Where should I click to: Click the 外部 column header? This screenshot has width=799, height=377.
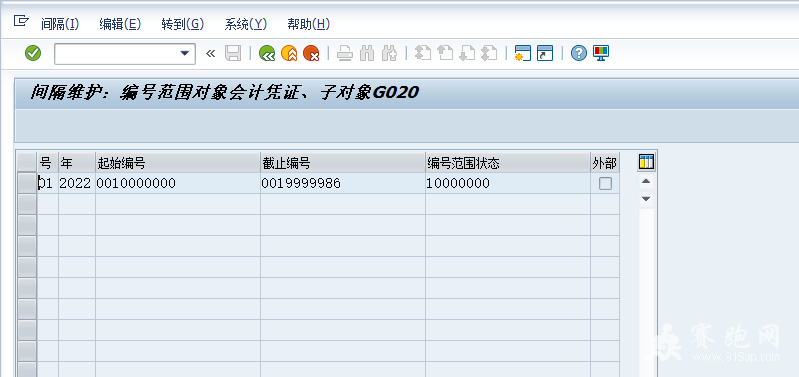click(605, 163)
